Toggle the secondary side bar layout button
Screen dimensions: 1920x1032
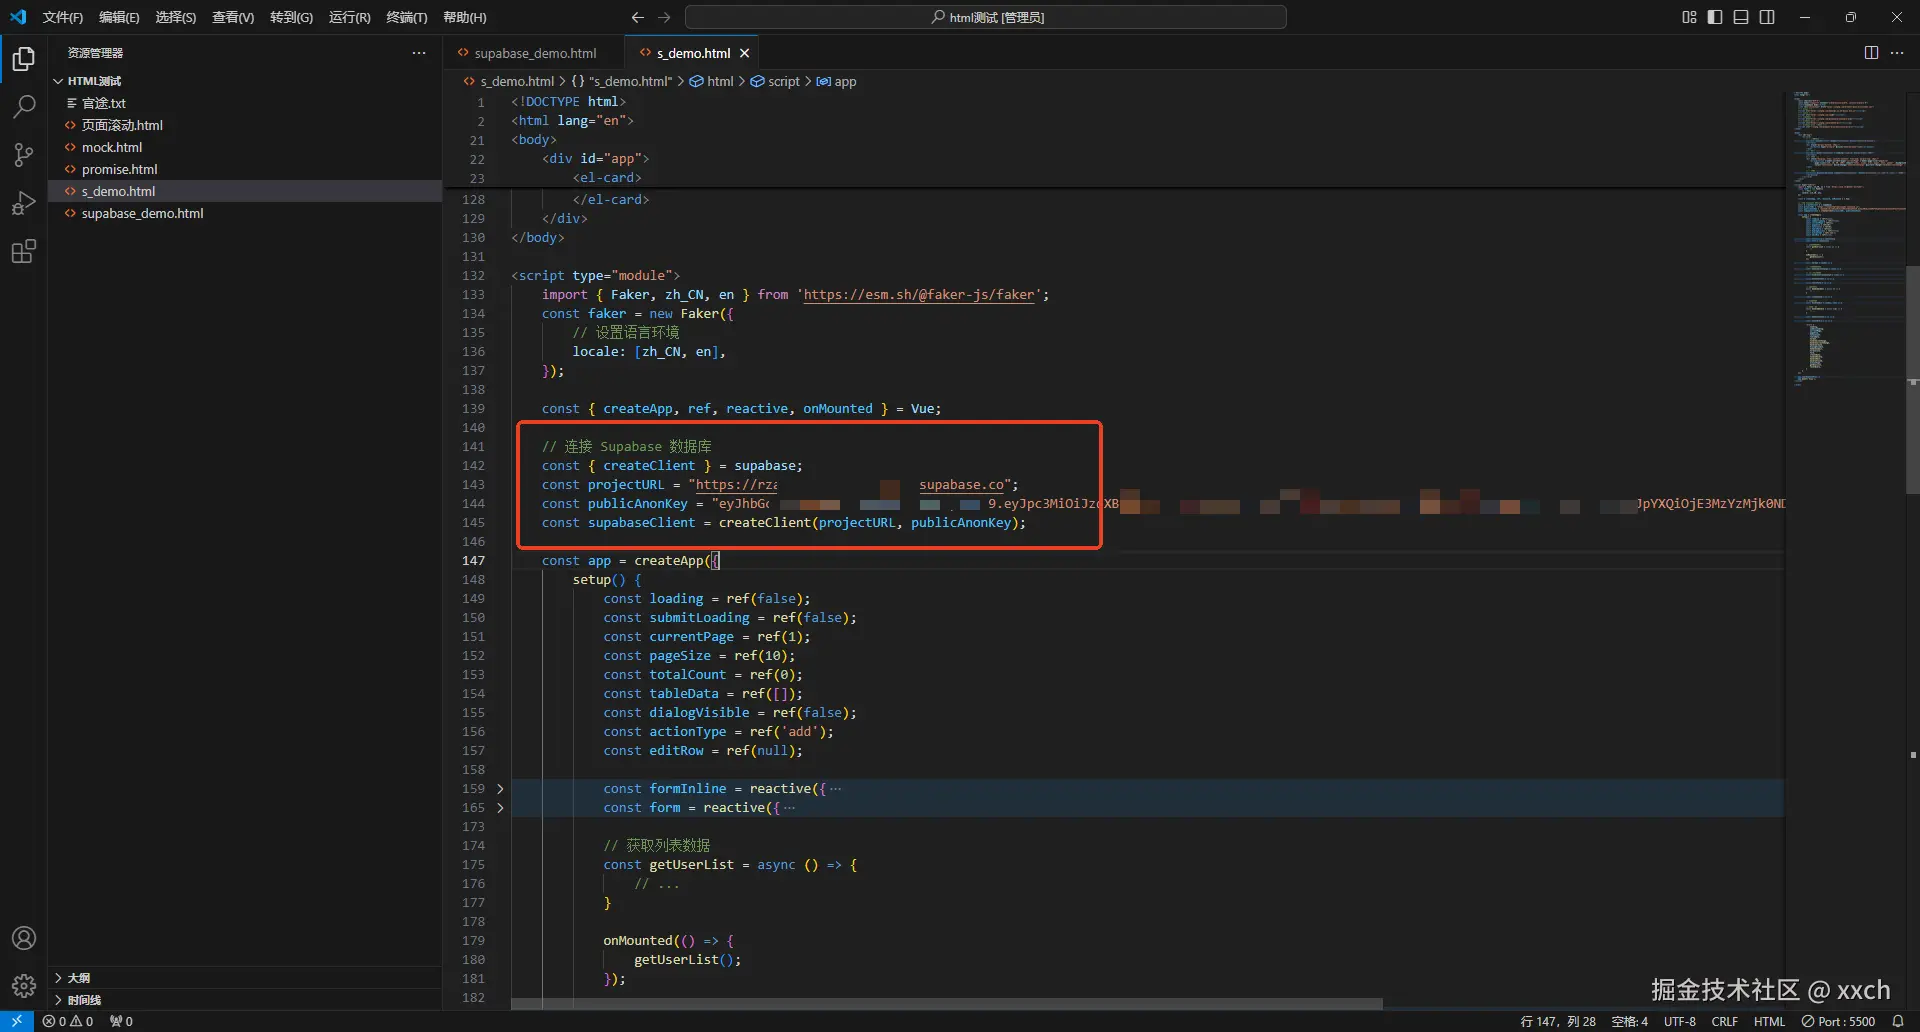(x=1767, y=17)
